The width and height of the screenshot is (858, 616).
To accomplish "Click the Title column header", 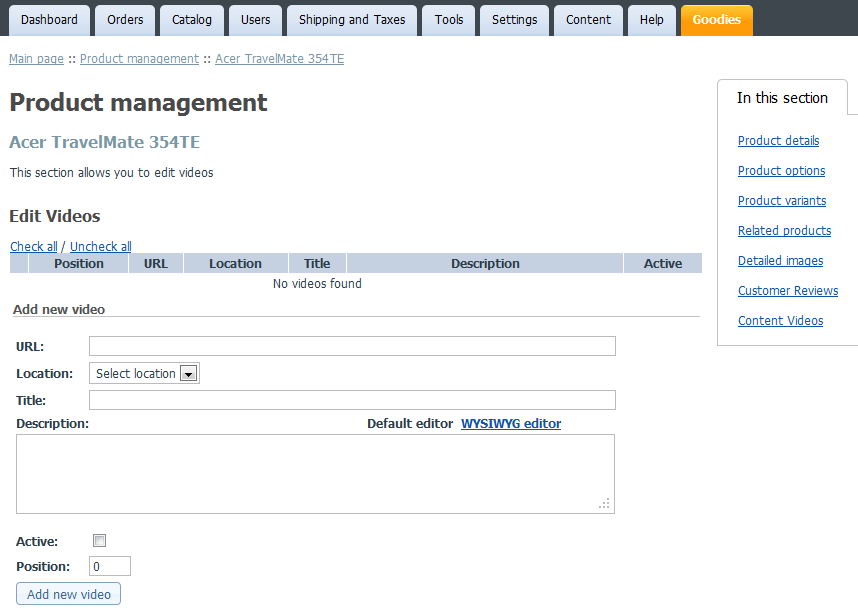I will click(x=317, y=264).
